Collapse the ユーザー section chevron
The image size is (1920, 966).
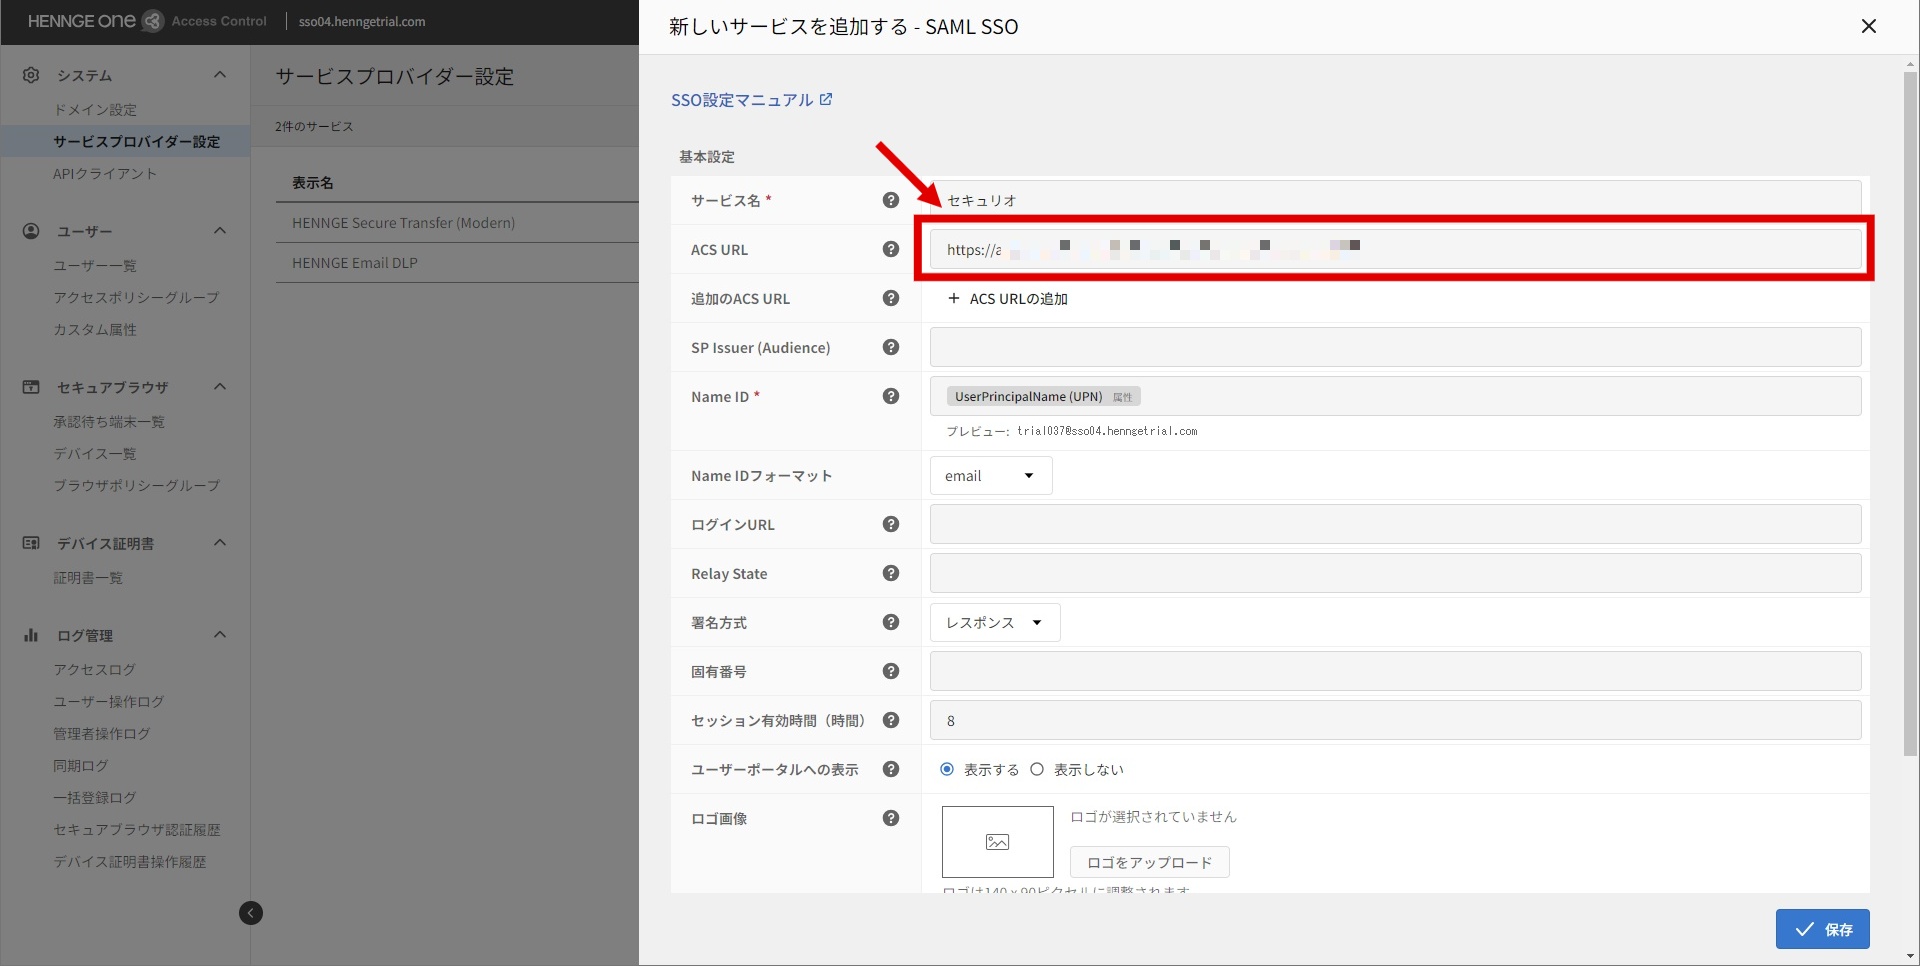(220, 231)
